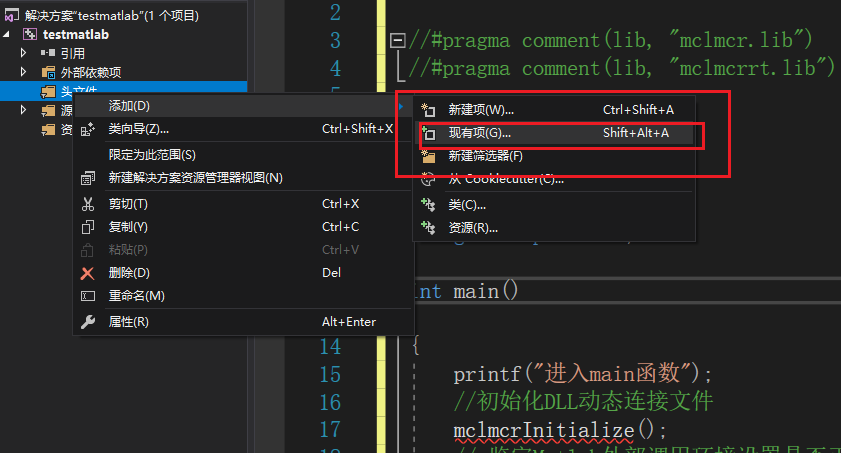
Task: Click the 新建项 new item icon
Action: [x=428, y=110]
